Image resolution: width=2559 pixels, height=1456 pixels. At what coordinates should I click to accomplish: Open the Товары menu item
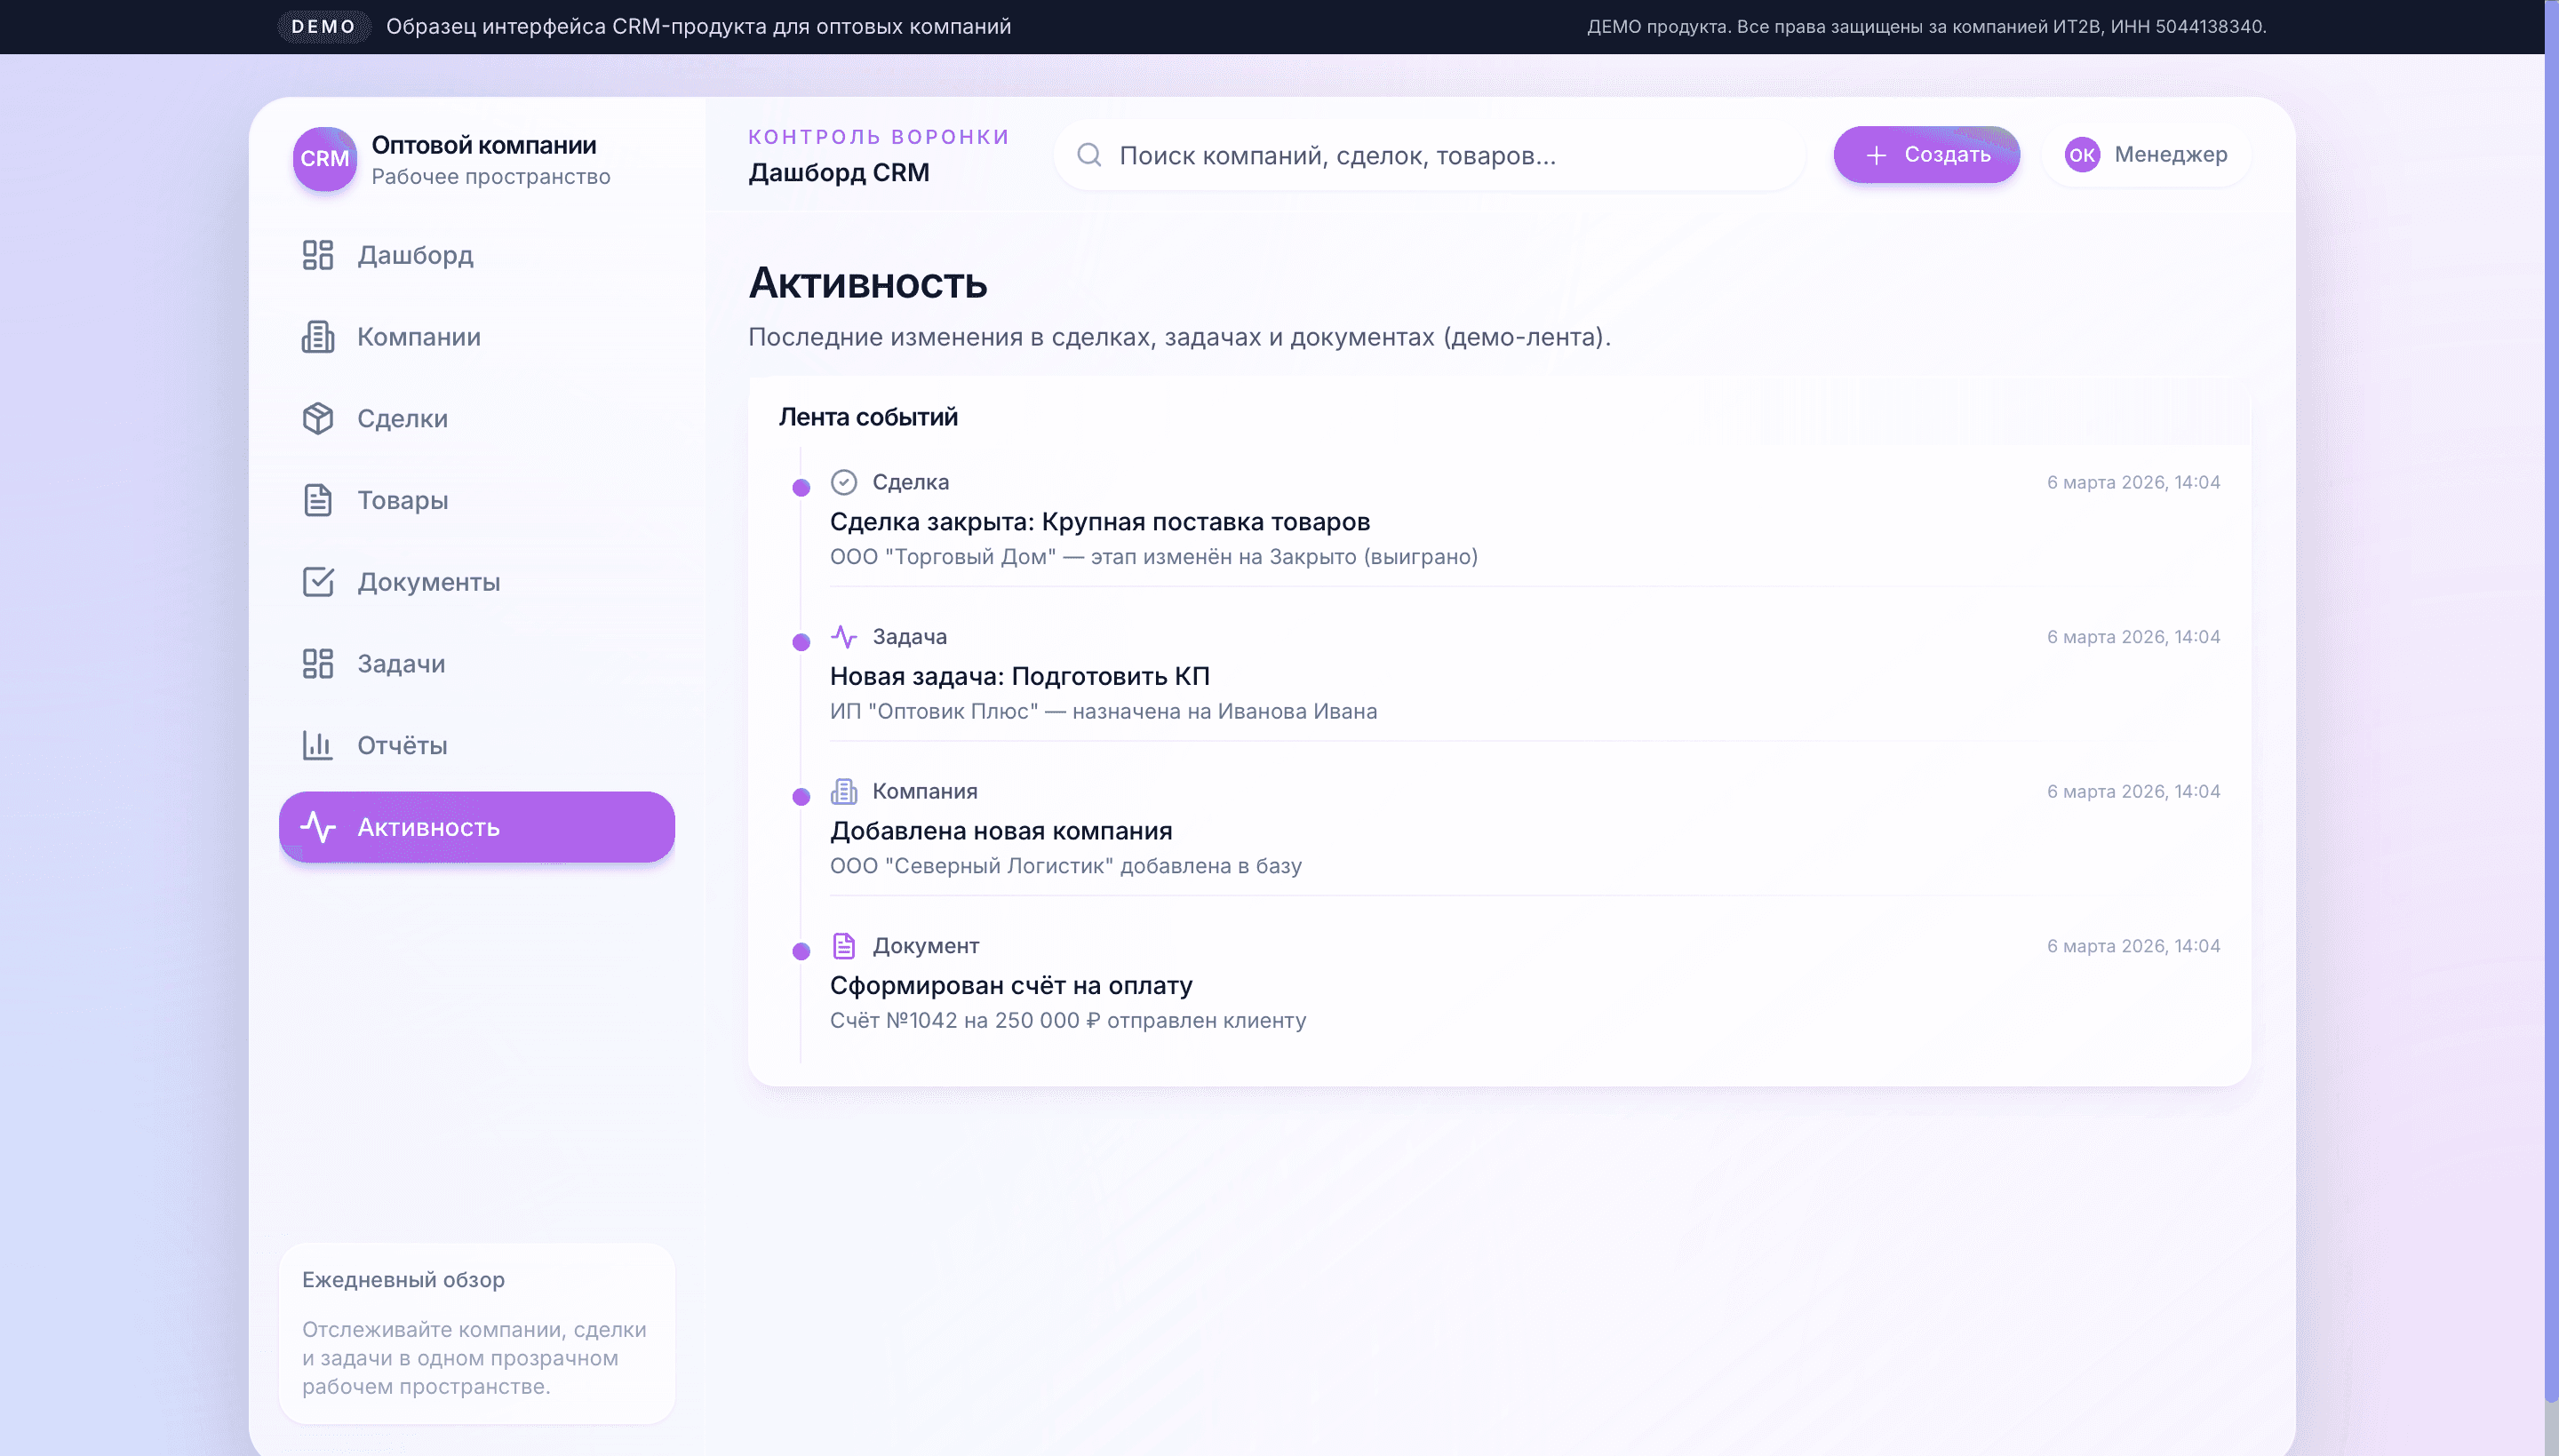[x=402, y=500]
